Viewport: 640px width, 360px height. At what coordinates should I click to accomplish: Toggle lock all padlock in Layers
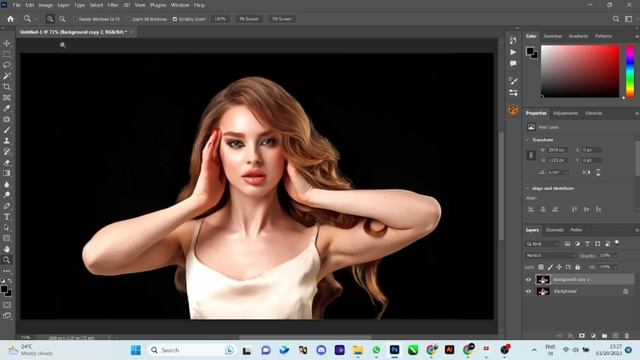[577, 267]
